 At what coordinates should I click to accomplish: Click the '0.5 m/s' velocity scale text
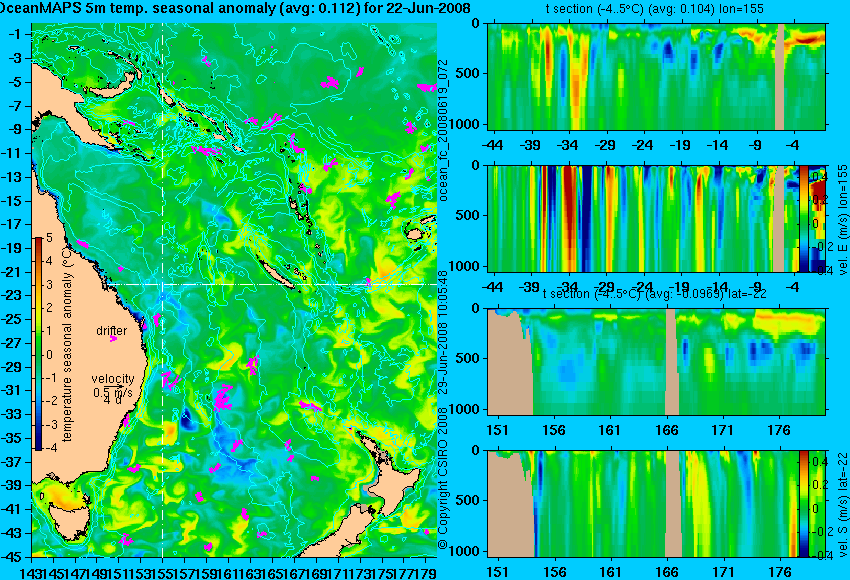tap(113, 392)
